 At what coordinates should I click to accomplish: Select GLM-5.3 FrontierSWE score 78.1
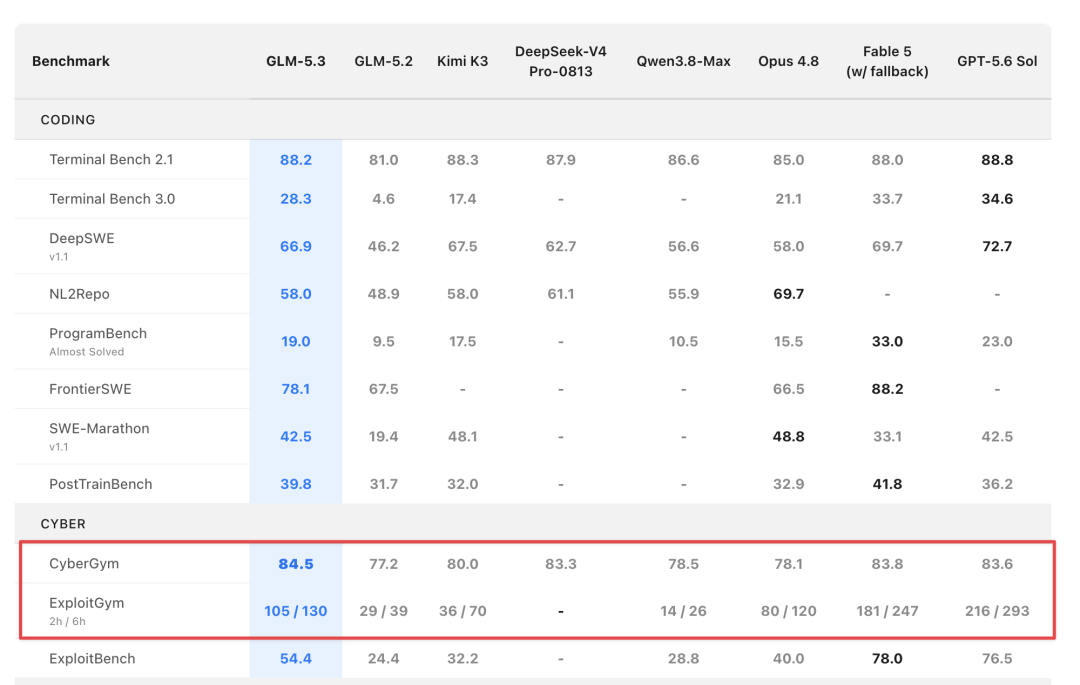(295, 389)
